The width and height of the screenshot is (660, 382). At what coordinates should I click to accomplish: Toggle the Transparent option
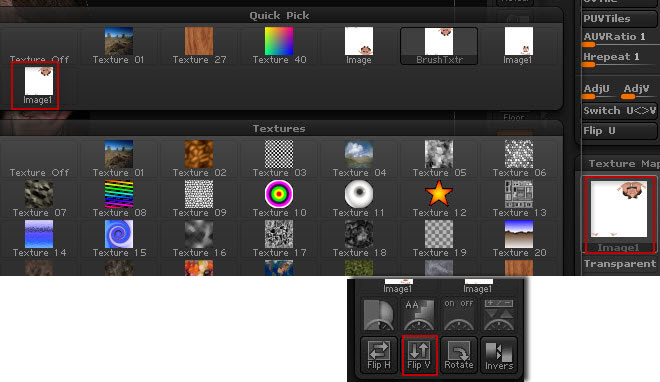tap(620, 264)
